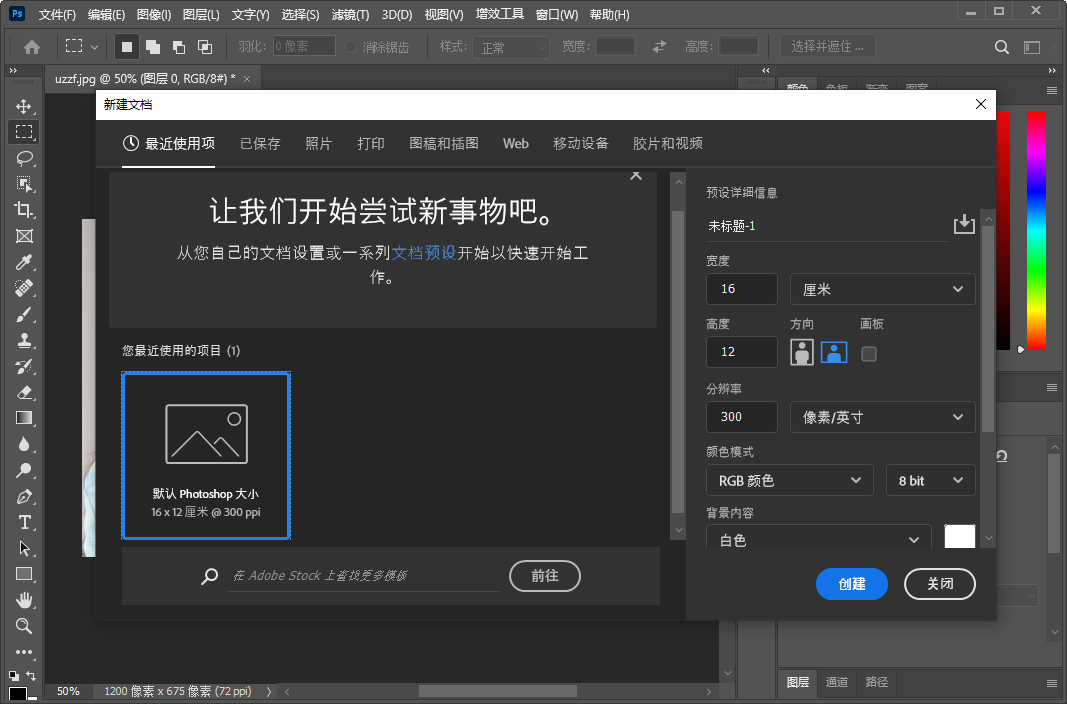Select the Object Selection tool

pyautogui.click(x=24, y=184)
